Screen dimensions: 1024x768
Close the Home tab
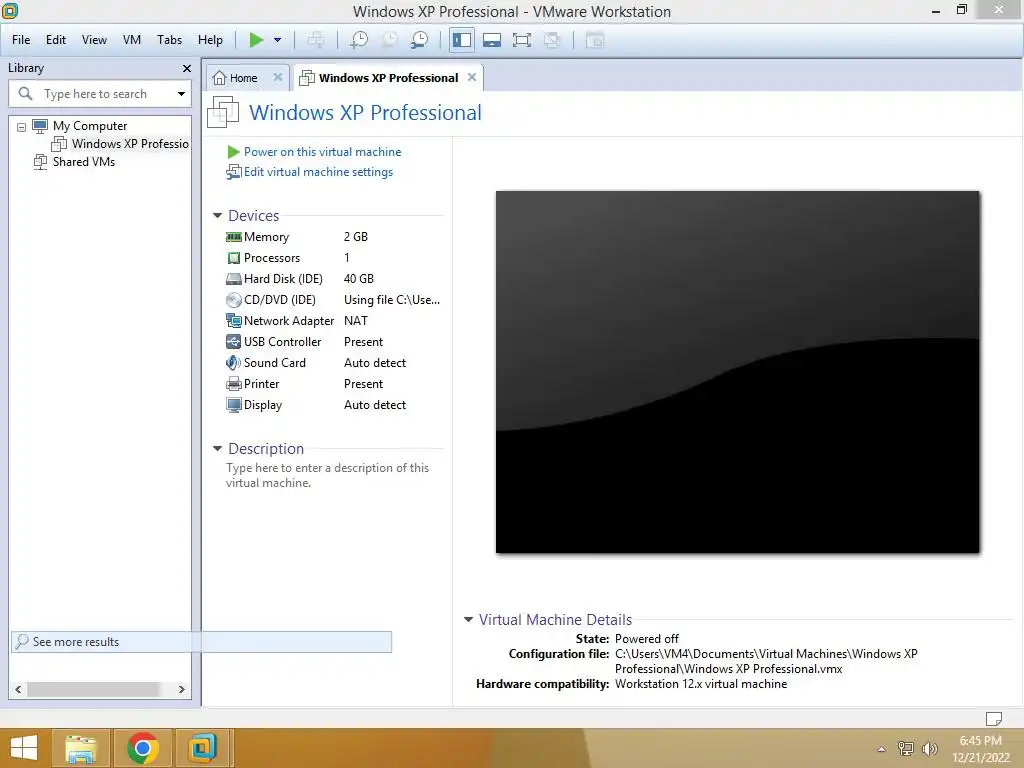[278, 77]
